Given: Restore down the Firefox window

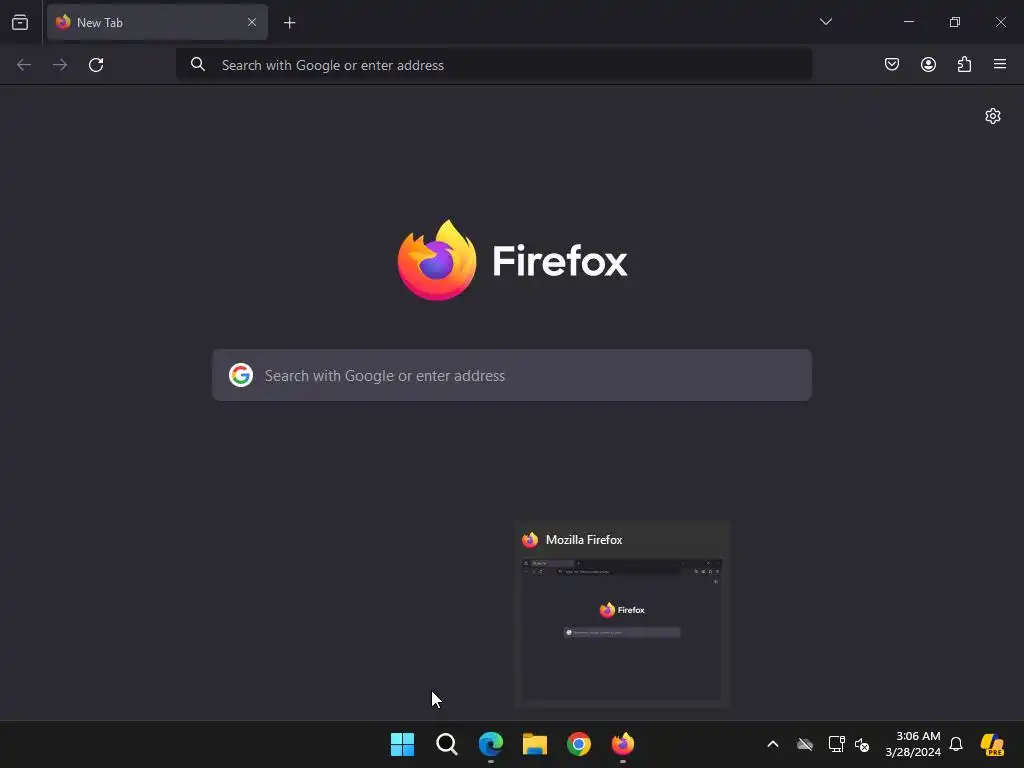Looking at the screenshot, I should (955, 22).
